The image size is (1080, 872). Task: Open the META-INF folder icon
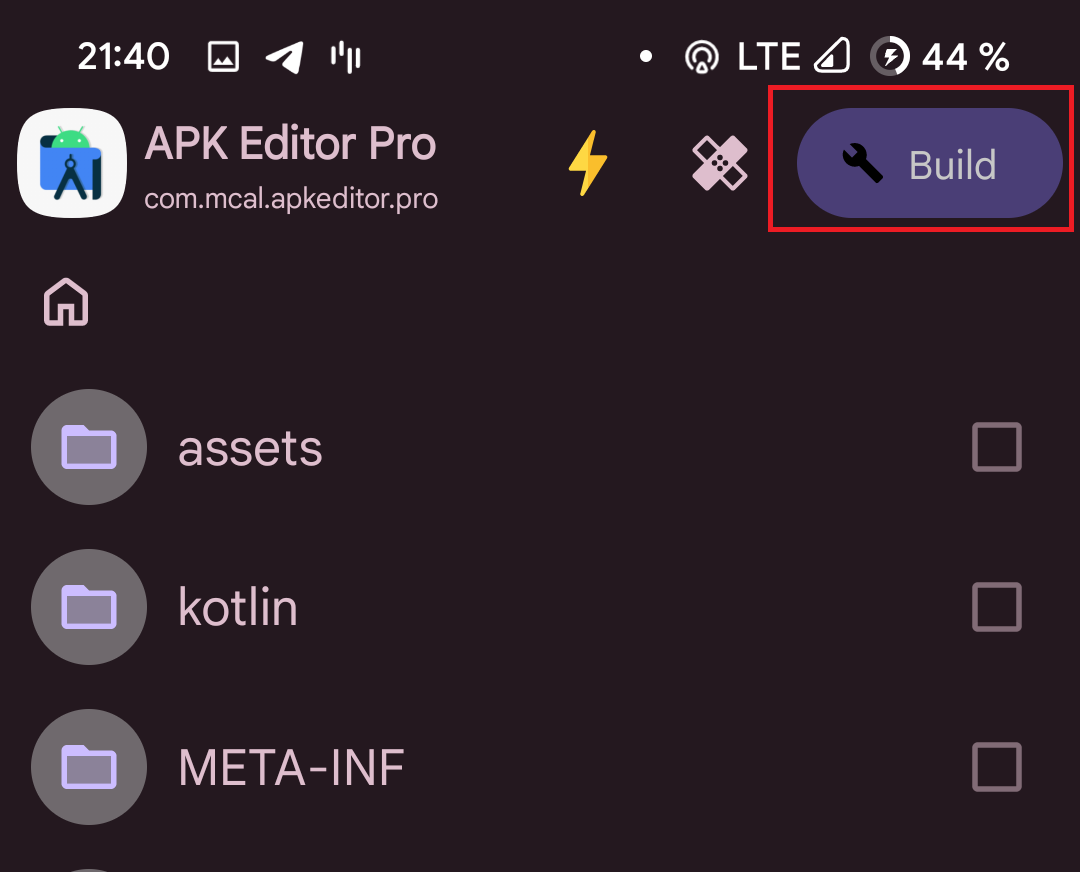(x=89, y=767)
